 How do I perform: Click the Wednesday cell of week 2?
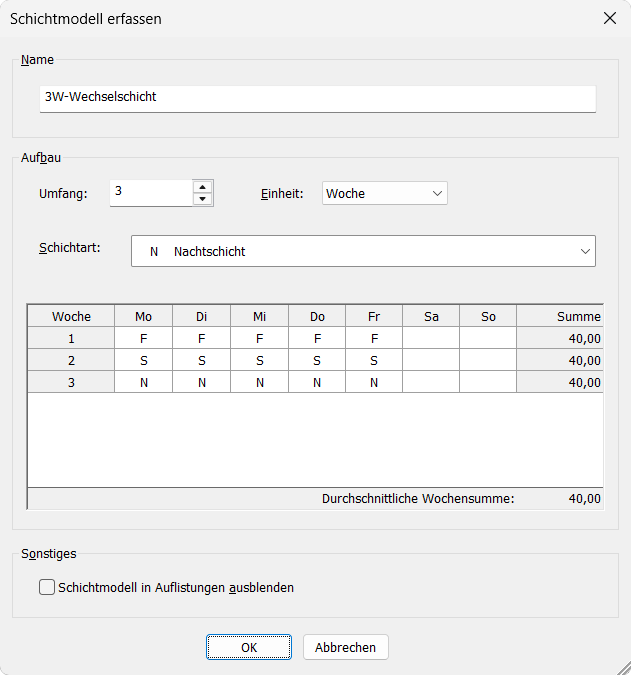pos(260,360)
